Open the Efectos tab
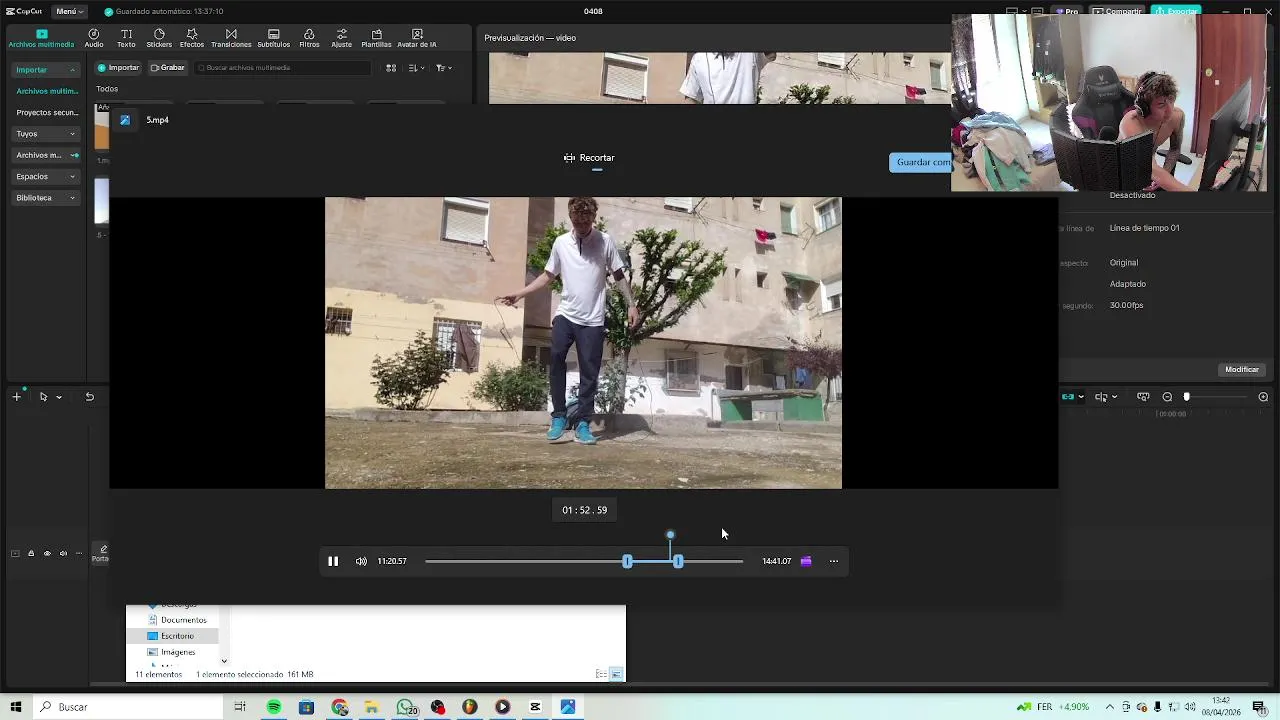1280x720 pixels. [192, 39]
